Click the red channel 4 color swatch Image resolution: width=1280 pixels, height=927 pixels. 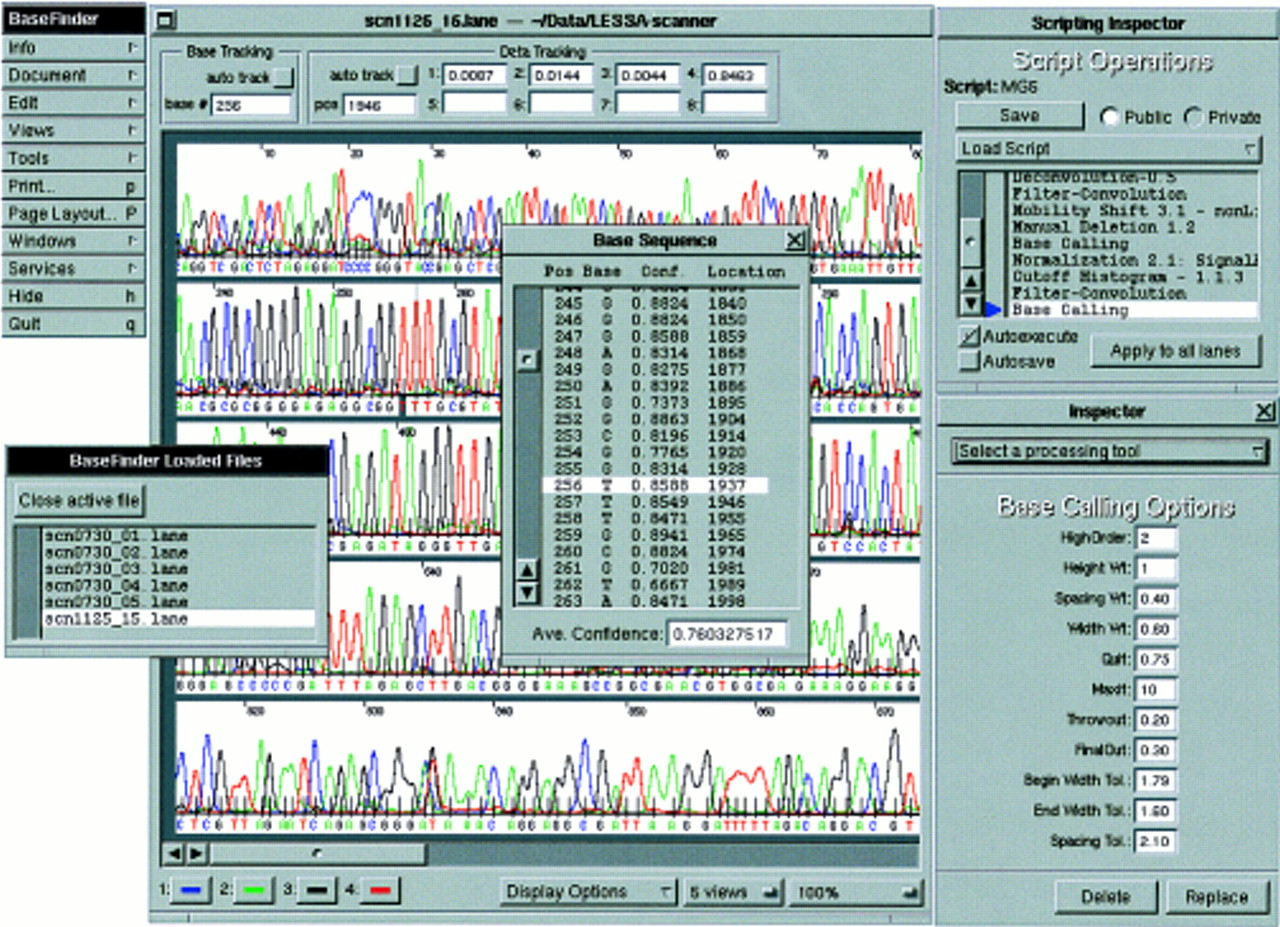coord(379,890)
